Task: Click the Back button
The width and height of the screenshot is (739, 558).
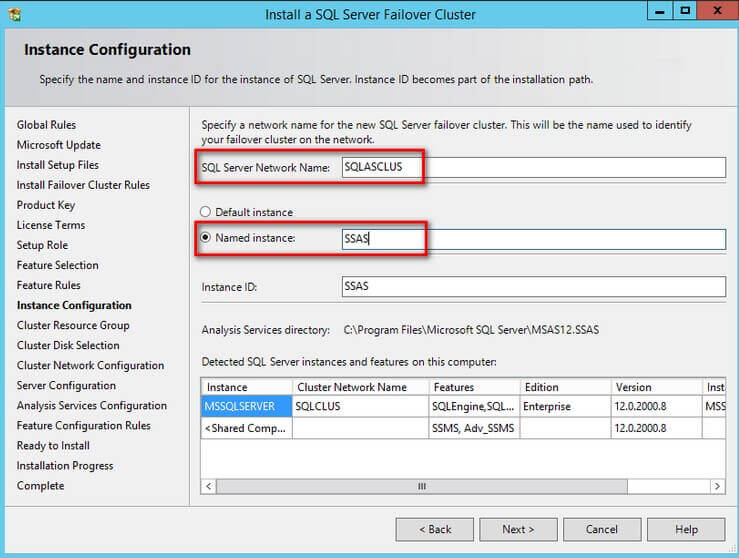Action: (x=435, y=529)
